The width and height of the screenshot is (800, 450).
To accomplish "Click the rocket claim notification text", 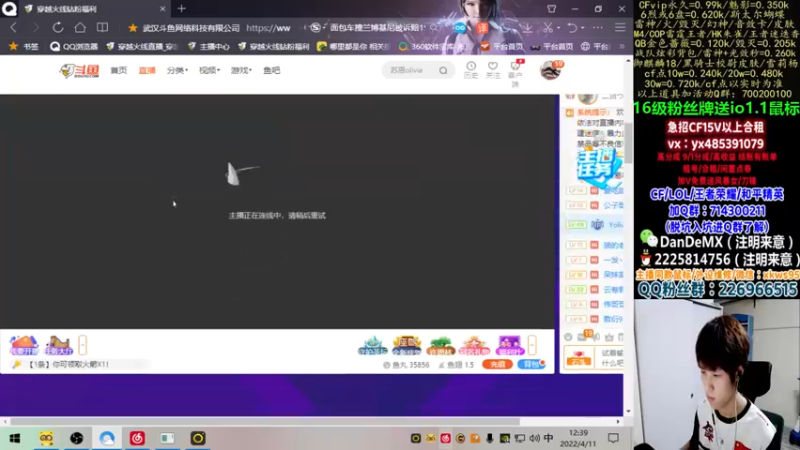I will [68, 364].
